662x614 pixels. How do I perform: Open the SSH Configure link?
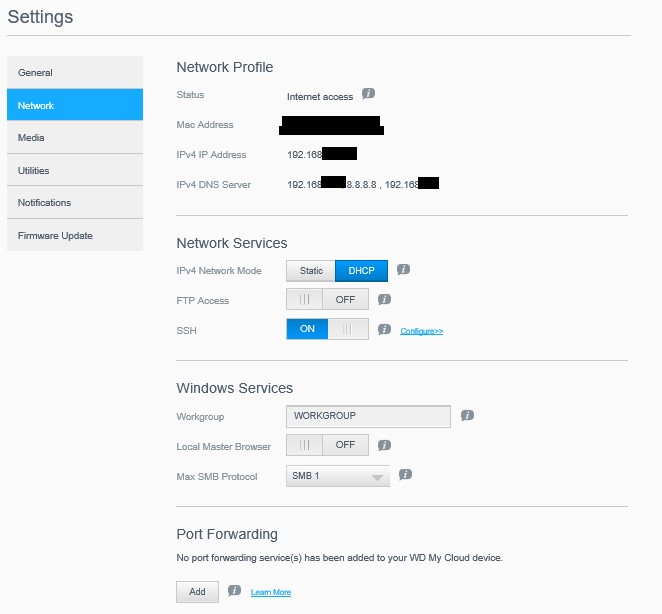421,330
